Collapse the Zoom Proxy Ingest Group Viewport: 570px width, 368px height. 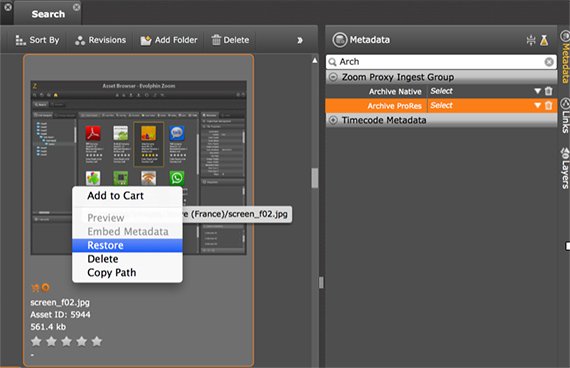click(333, 77)
